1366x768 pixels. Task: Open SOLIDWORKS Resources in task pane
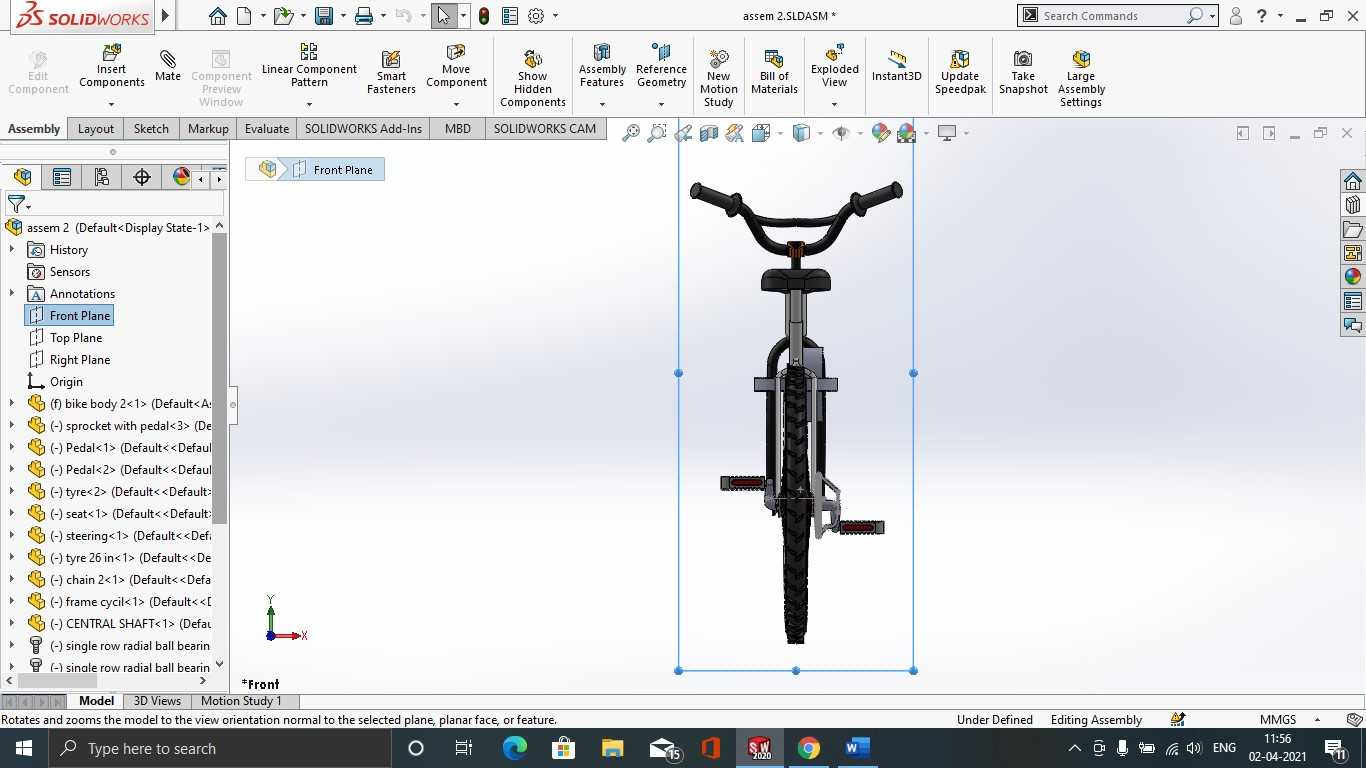(1353, 181)
